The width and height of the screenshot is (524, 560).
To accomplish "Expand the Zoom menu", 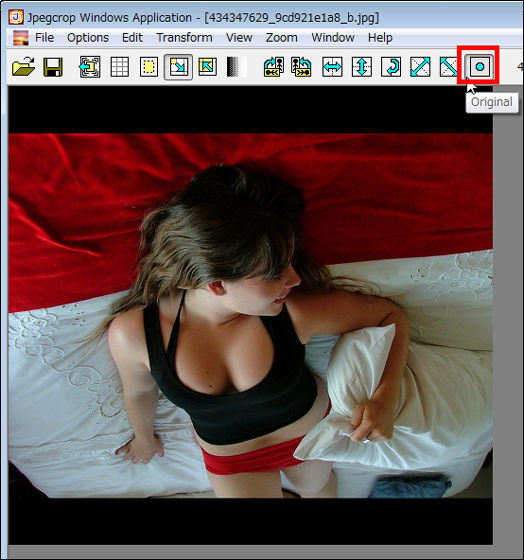I will point(281,38).
